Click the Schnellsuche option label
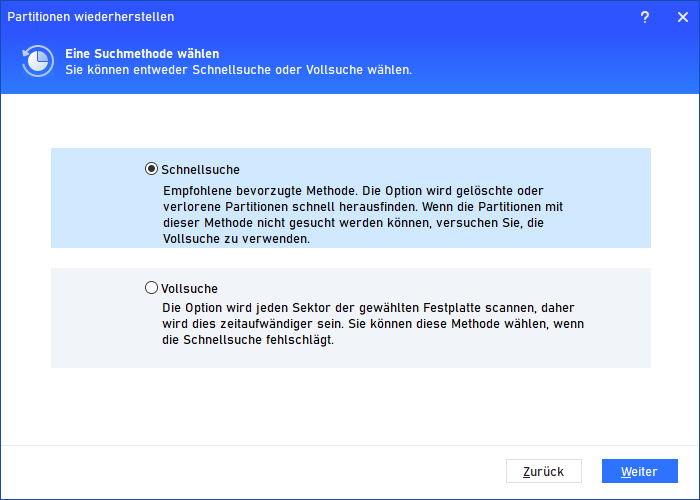The width and height of the screenshot is (700, 500). coord(200,170)
